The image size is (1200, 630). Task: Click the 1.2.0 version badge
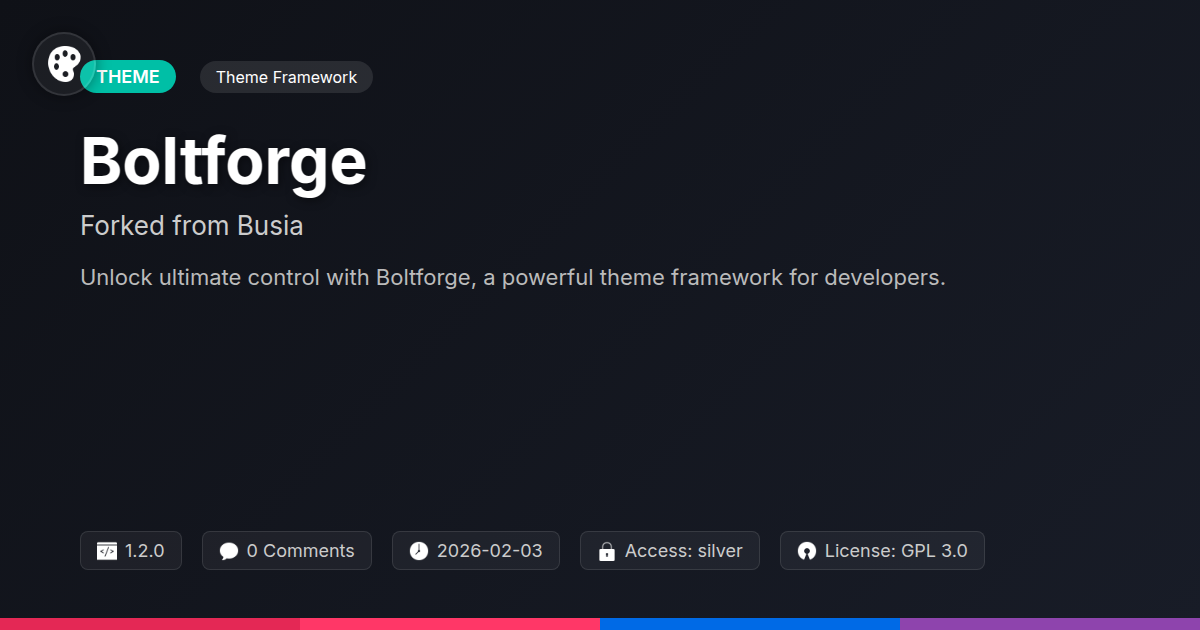tap(131, 551)
